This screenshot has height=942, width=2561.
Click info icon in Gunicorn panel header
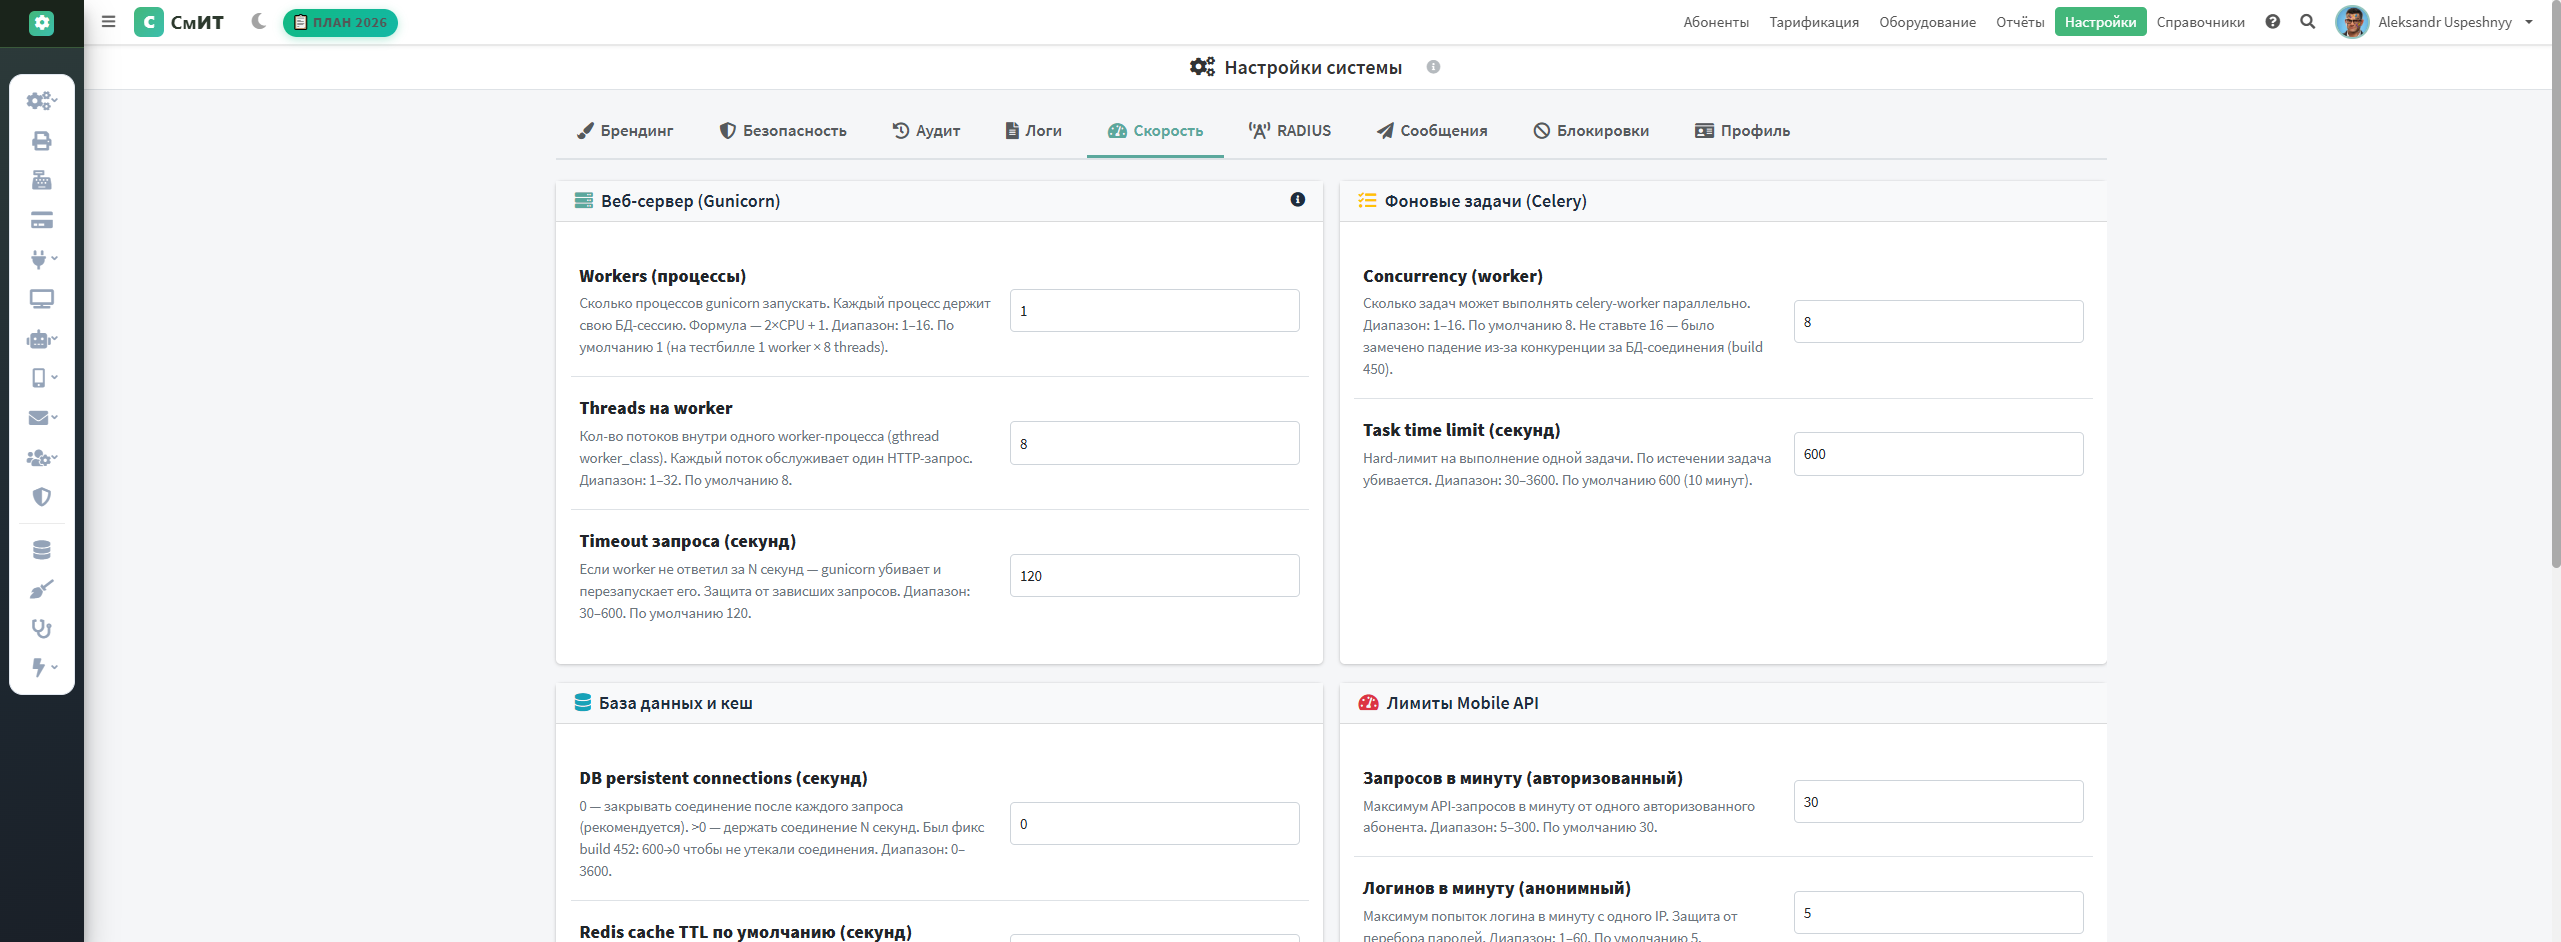pyautogui.click(x=1297, y=200)
